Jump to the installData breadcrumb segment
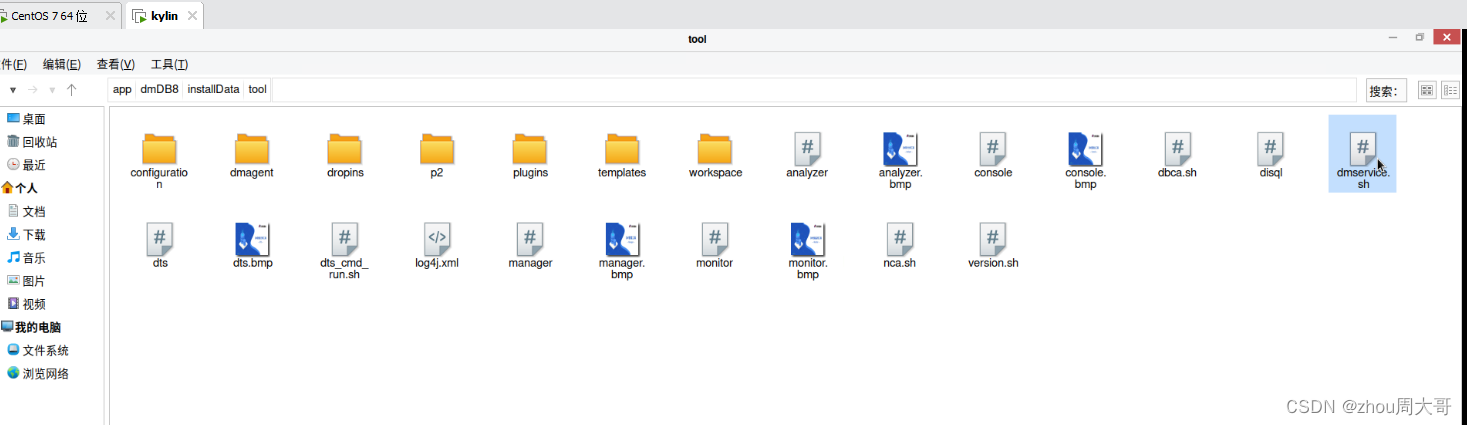 [214, 89]
